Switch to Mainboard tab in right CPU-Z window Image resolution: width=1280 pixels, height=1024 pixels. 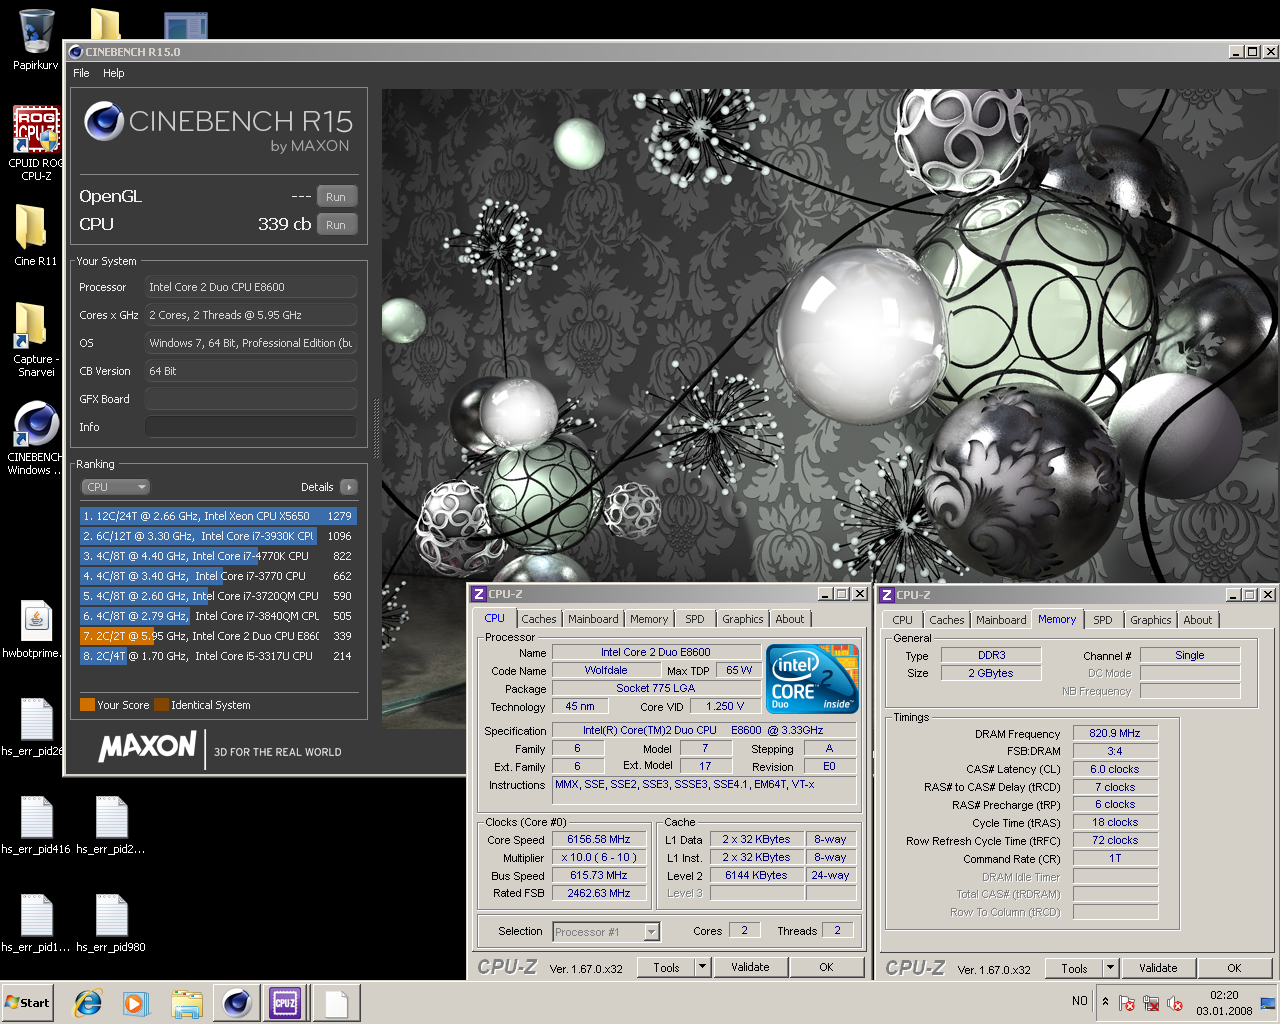1001,620
